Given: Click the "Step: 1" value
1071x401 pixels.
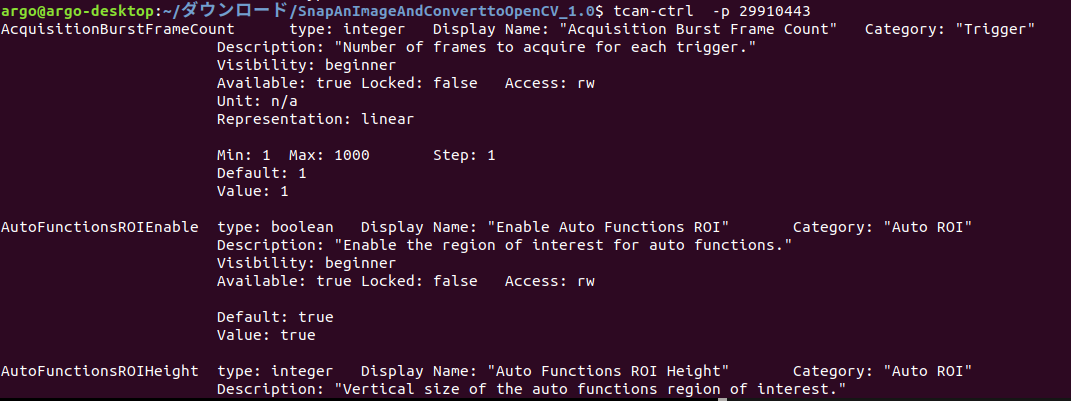Looking at the screenshot, I should [x=464, y=155].
